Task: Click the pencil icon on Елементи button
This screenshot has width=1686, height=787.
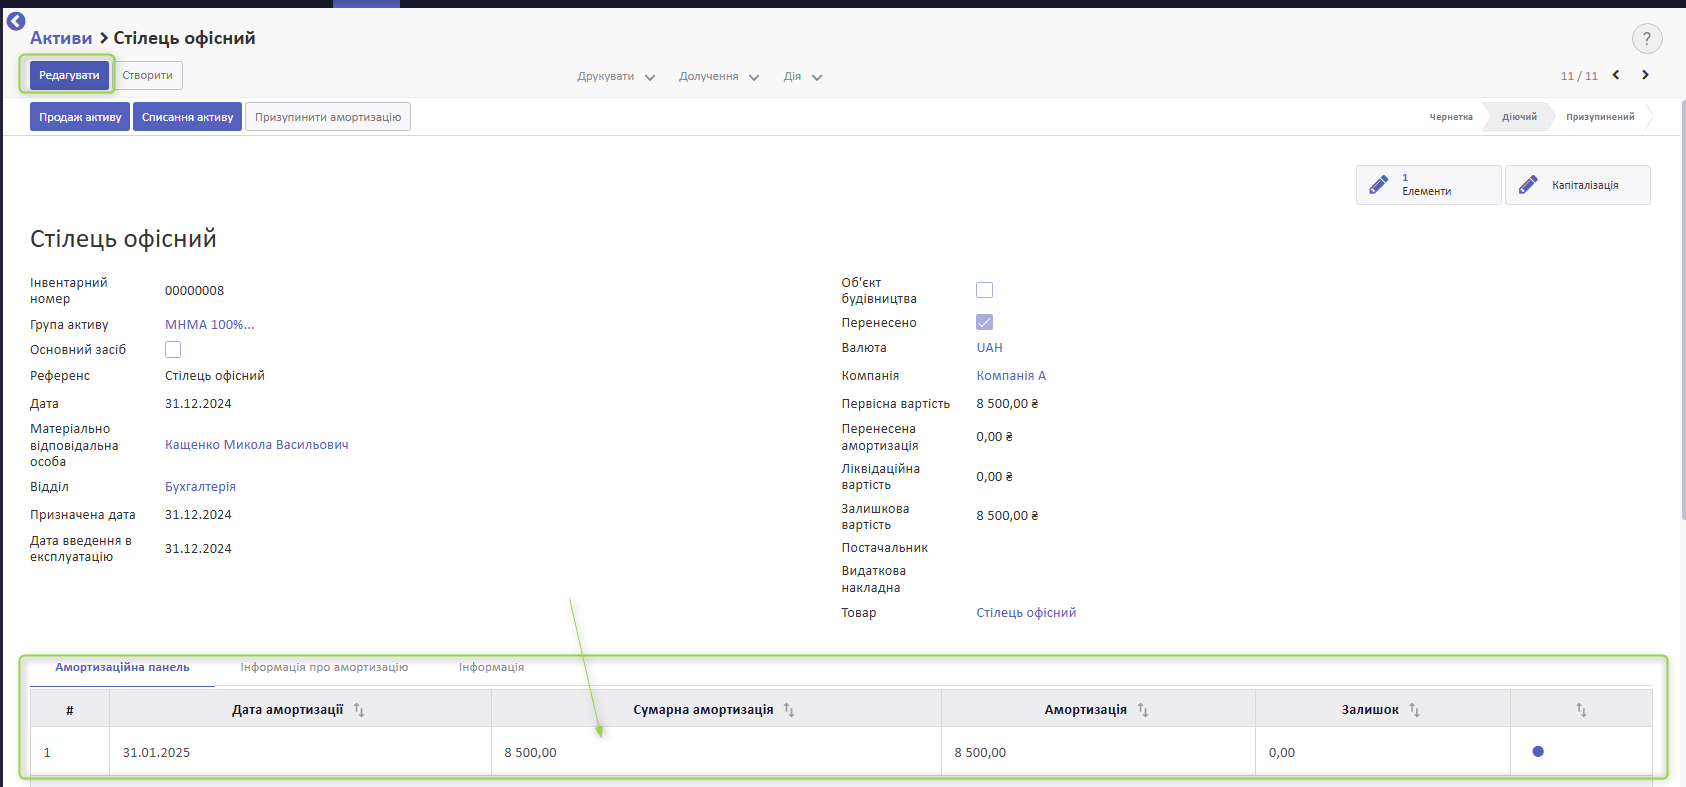Action: point(1378,185)
